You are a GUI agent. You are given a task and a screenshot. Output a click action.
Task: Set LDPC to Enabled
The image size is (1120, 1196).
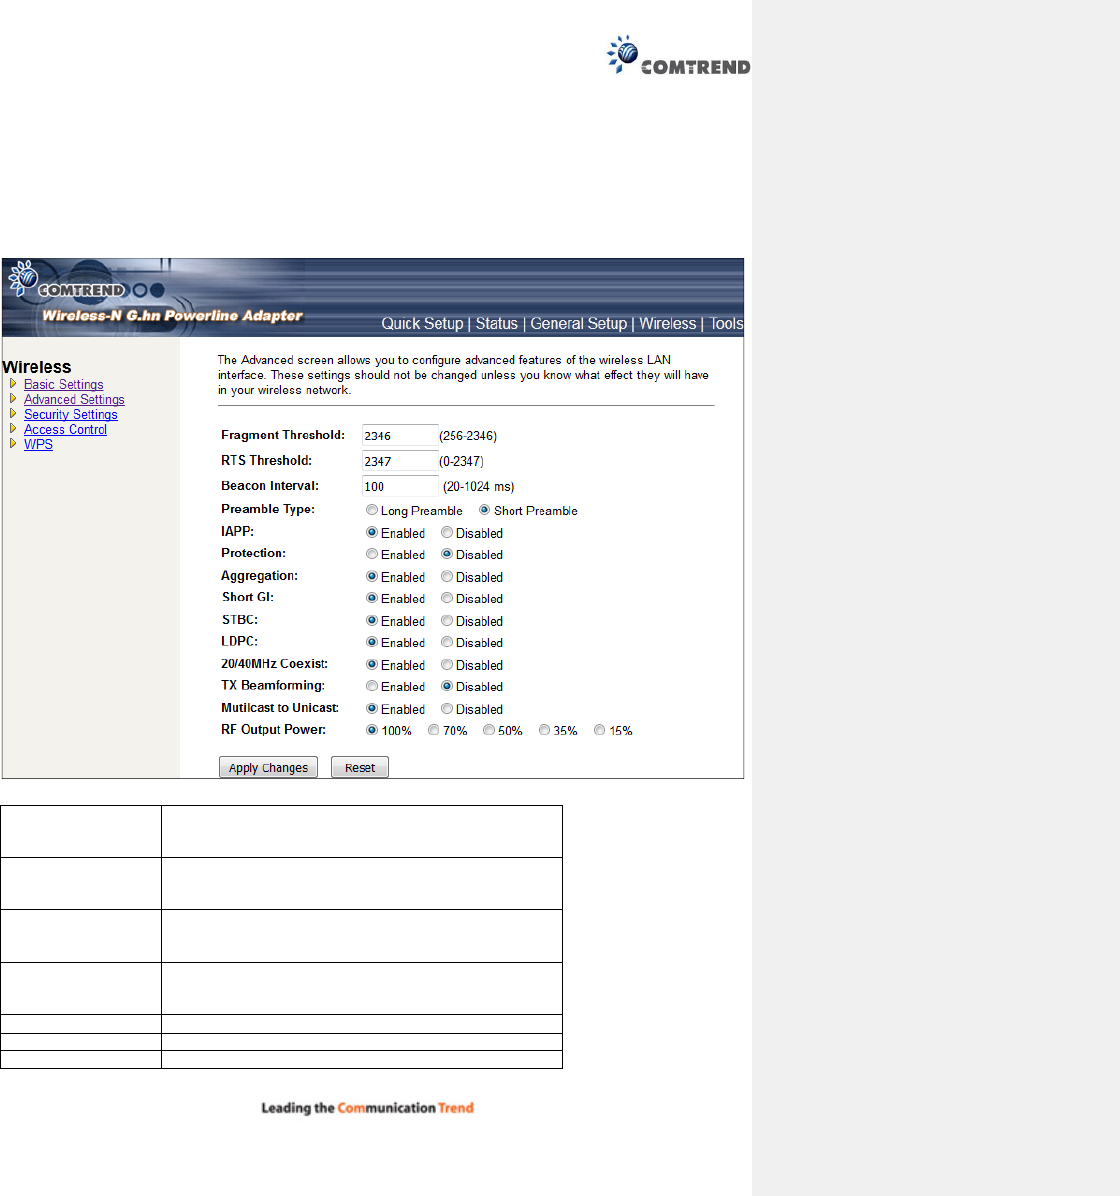372,642
